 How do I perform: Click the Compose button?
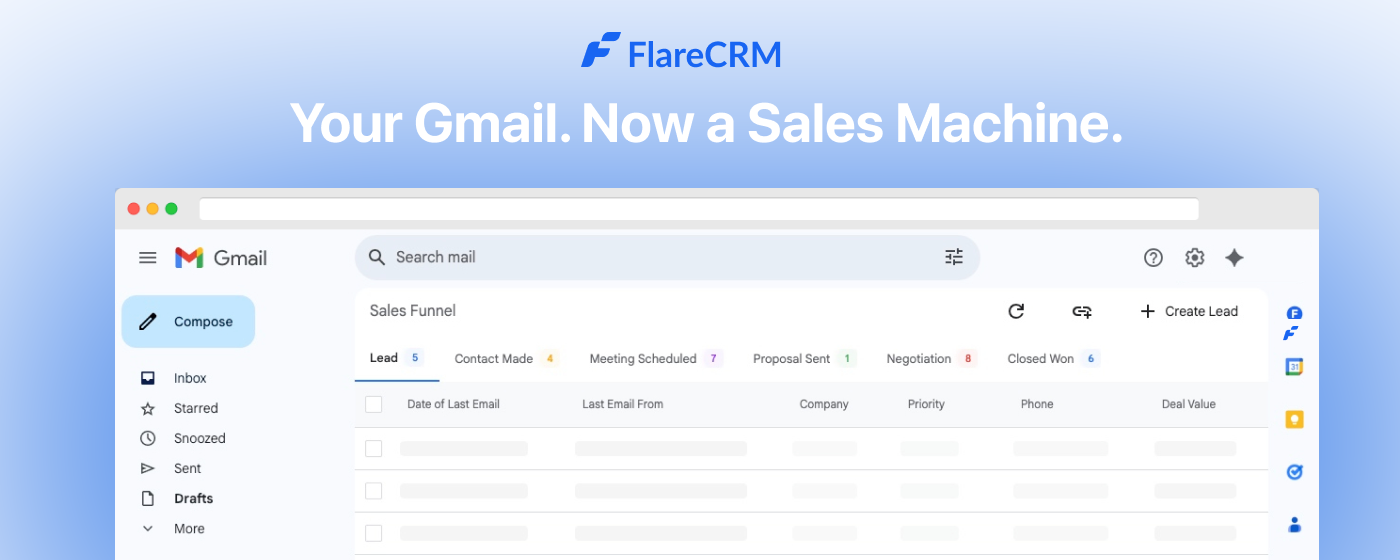click(x=188, y=322)
